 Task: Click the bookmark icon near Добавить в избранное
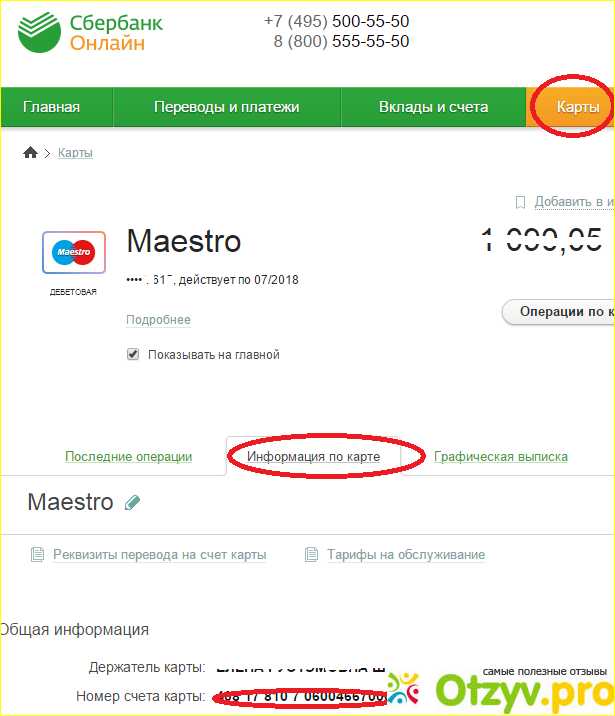coord(520,202)
